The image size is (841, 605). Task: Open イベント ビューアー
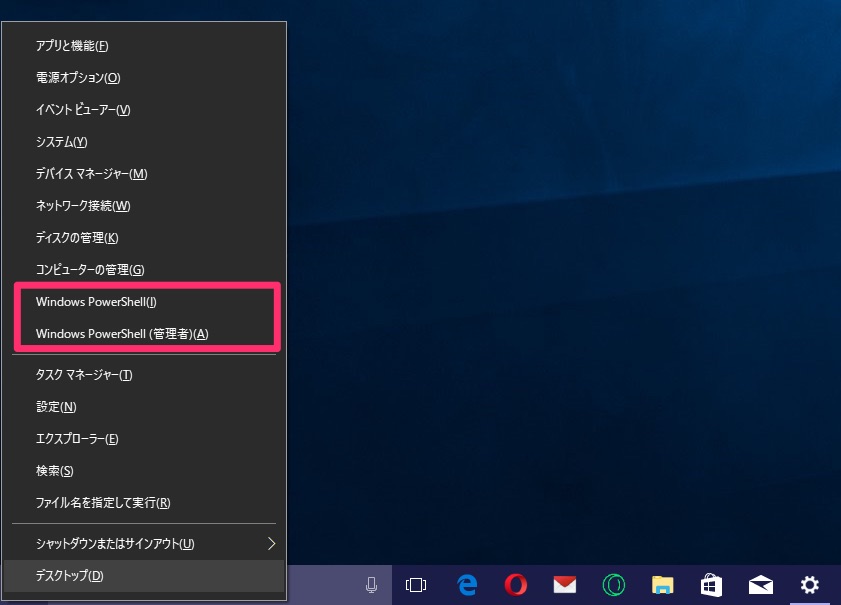144,110
